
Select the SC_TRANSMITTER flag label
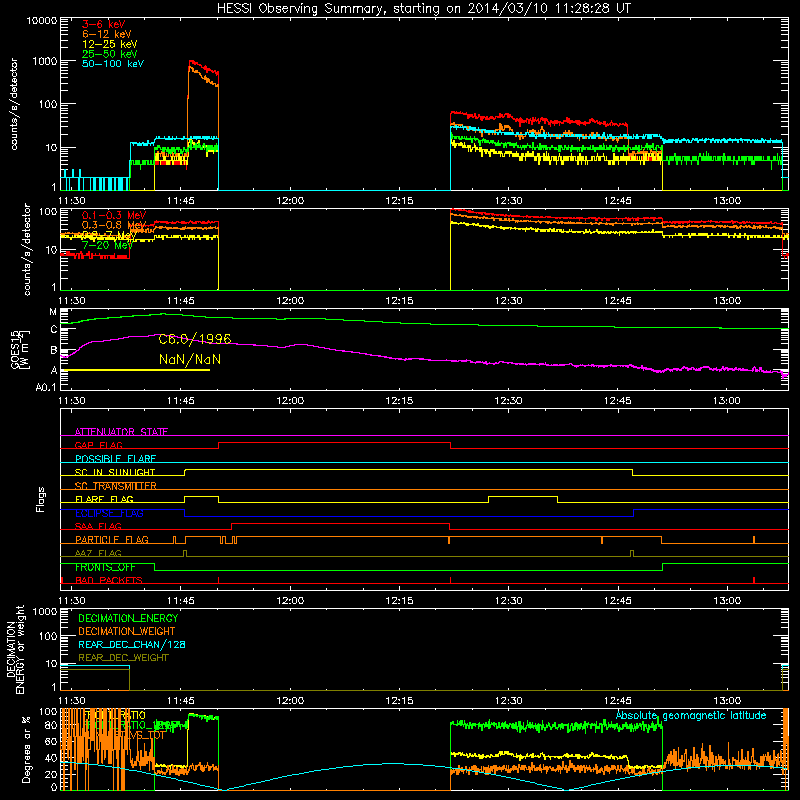(116, 486)
